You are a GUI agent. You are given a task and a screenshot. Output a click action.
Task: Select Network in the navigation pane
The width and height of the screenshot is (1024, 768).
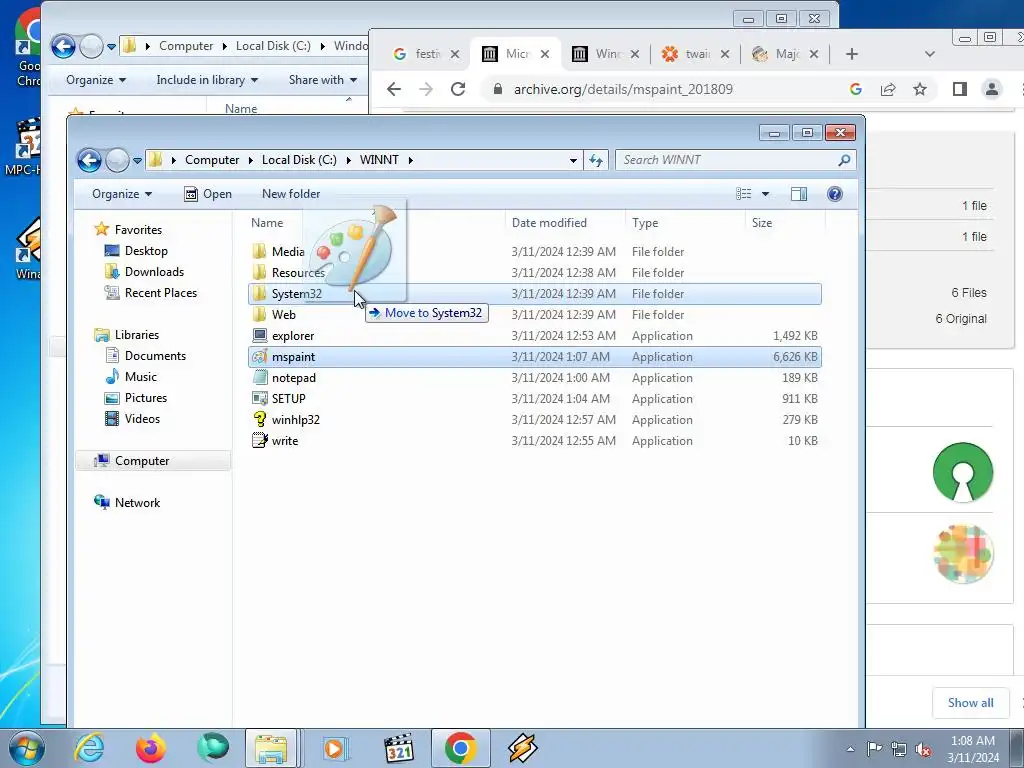(137, 503)
